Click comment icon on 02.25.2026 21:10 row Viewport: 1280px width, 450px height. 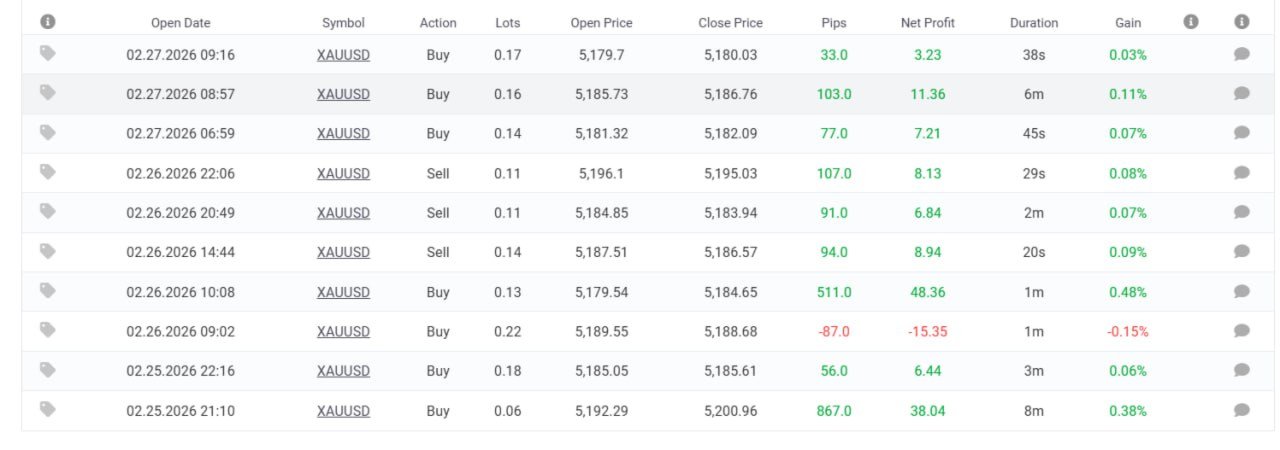coord(1242,410)
